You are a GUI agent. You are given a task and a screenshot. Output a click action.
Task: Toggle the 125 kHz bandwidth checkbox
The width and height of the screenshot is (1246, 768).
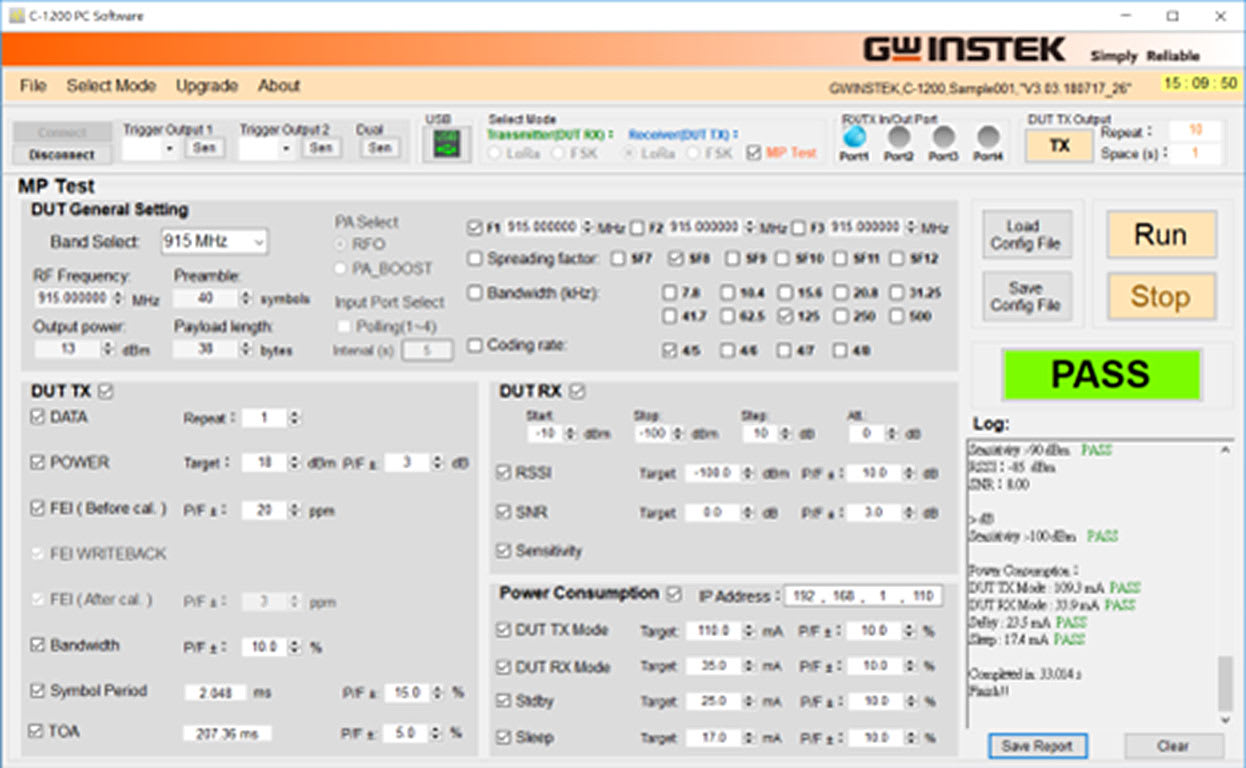coord(785,316)
